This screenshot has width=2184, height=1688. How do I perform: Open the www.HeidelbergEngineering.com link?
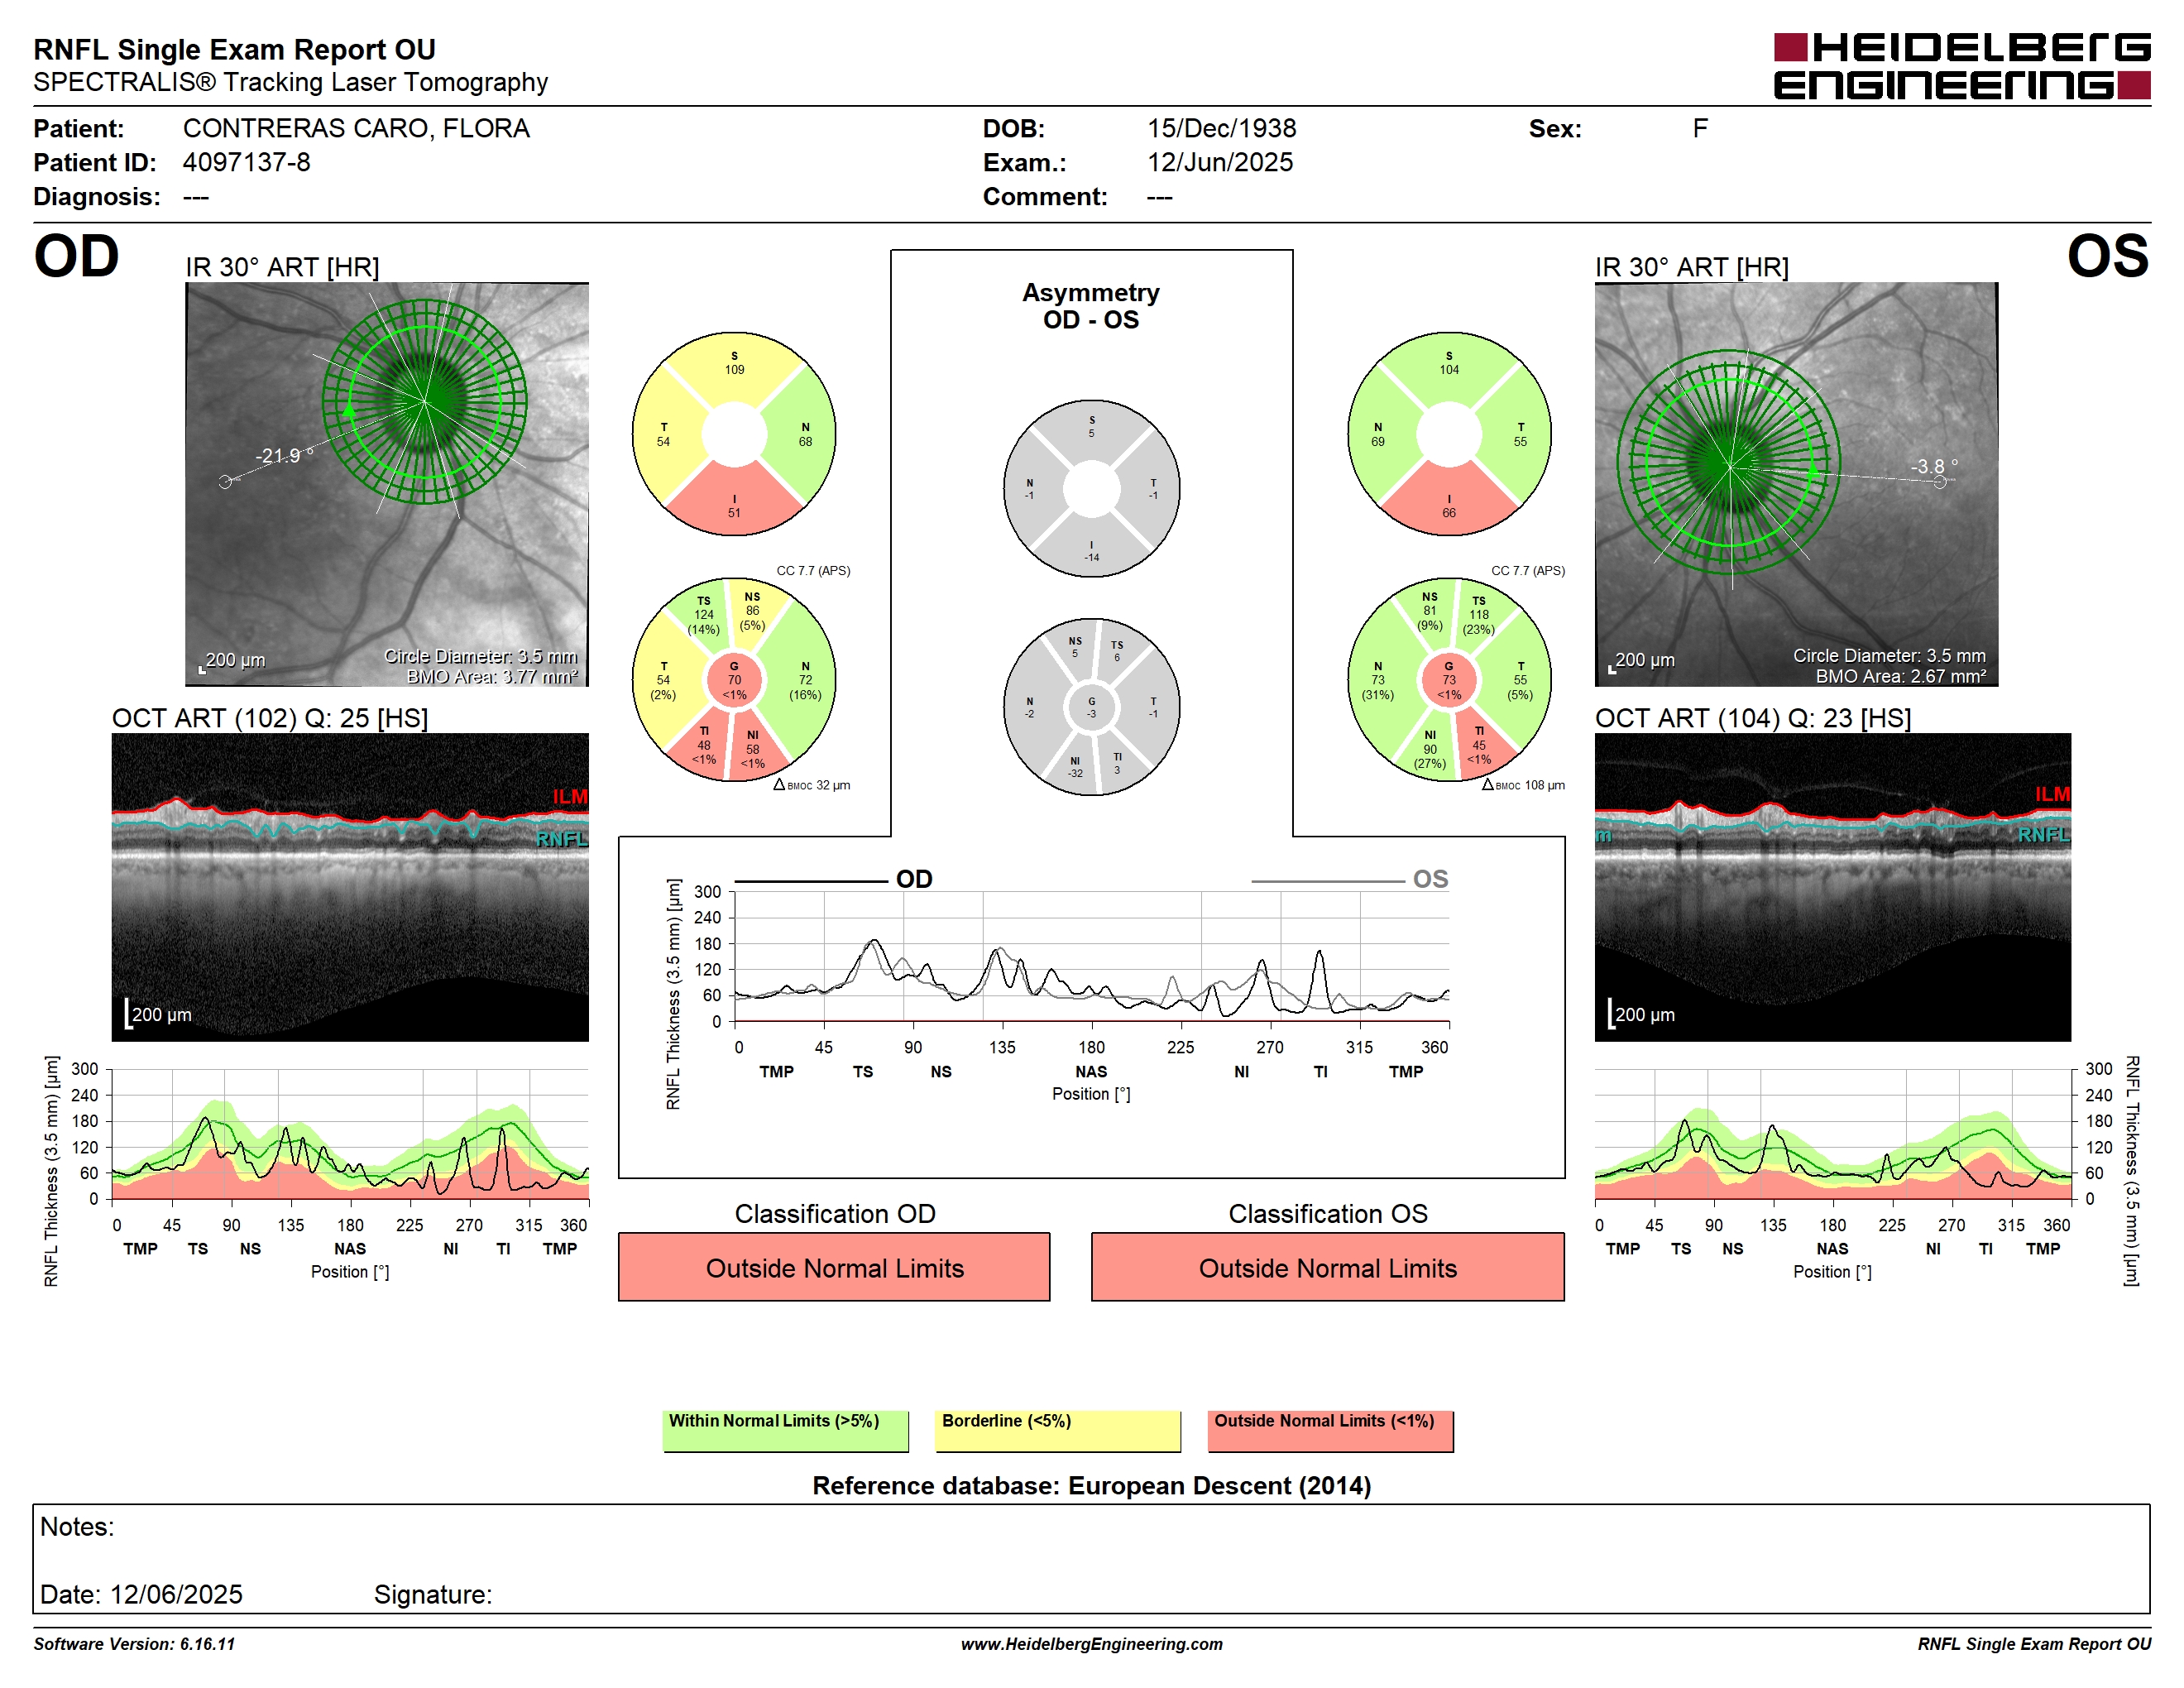click(1091, 1644)
